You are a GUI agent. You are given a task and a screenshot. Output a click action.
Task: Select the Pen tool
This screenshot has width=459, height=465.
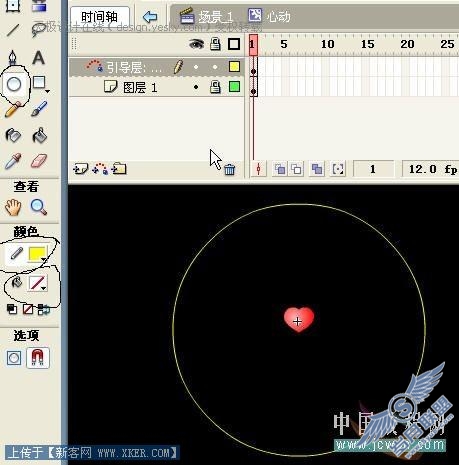point(13,58)
